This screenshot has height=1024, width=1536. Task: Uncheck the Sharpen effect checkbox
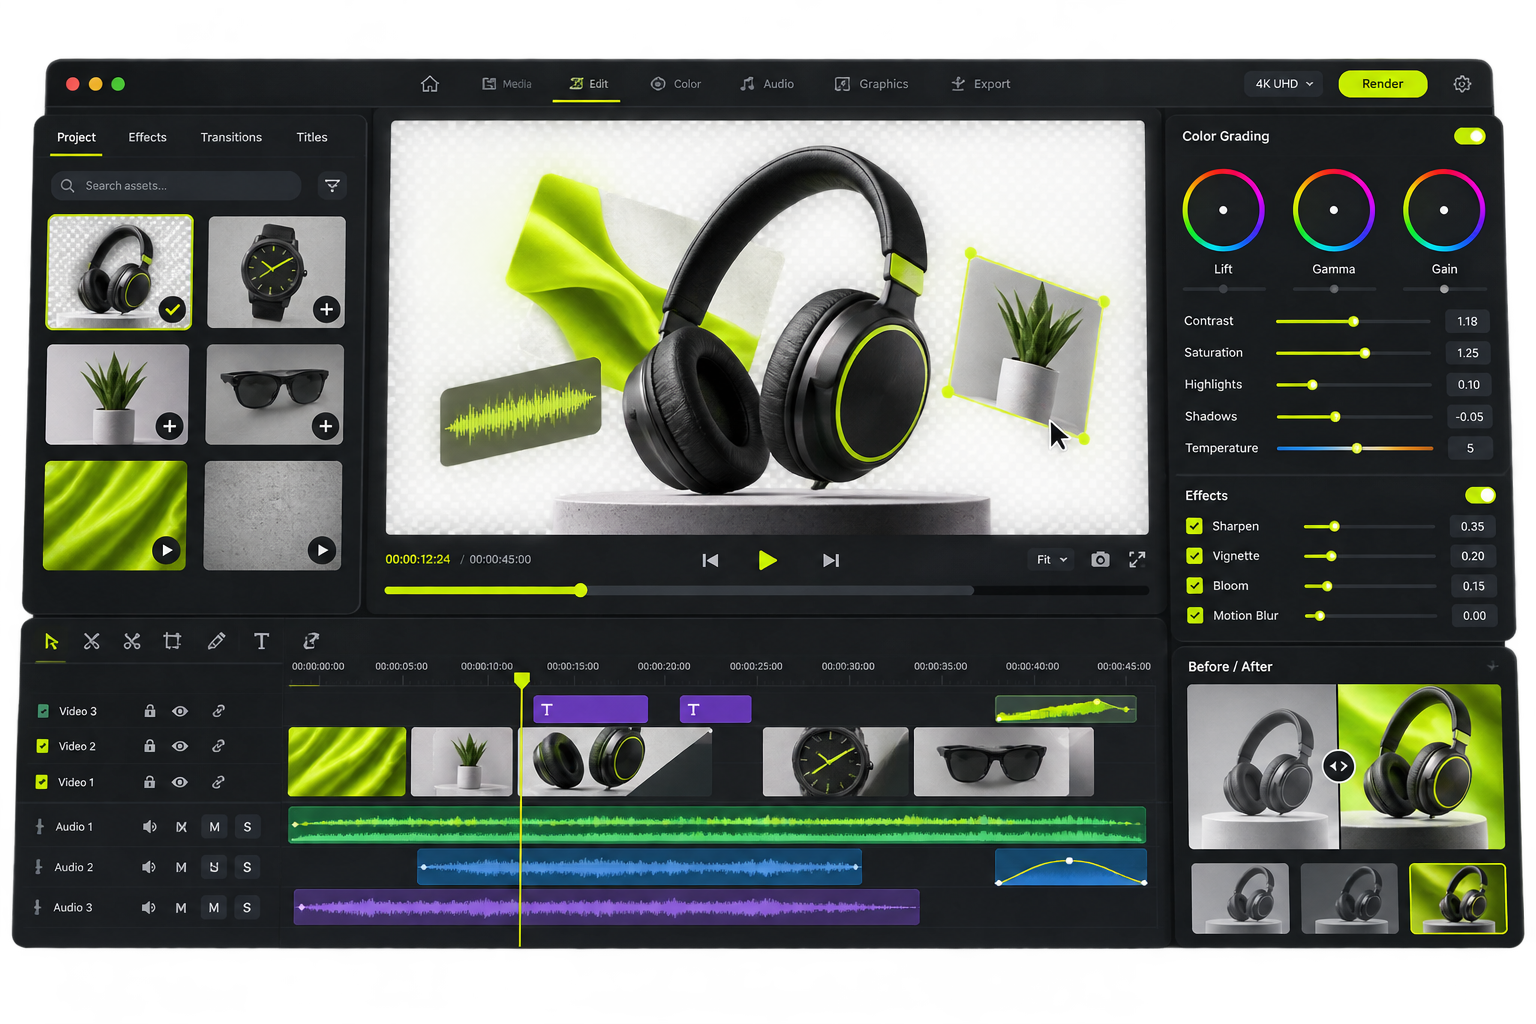click(1194, 526)
